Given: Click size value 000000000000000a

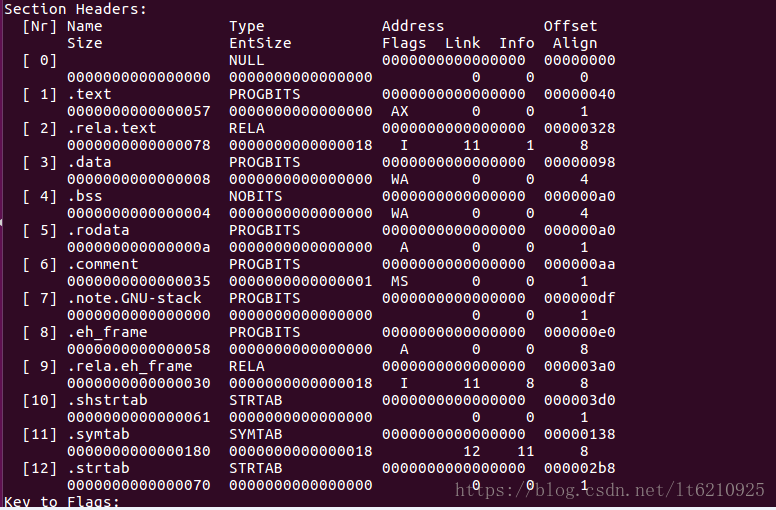Looking at the screenshot, I should pyautogui.click(x=139, y=247).
